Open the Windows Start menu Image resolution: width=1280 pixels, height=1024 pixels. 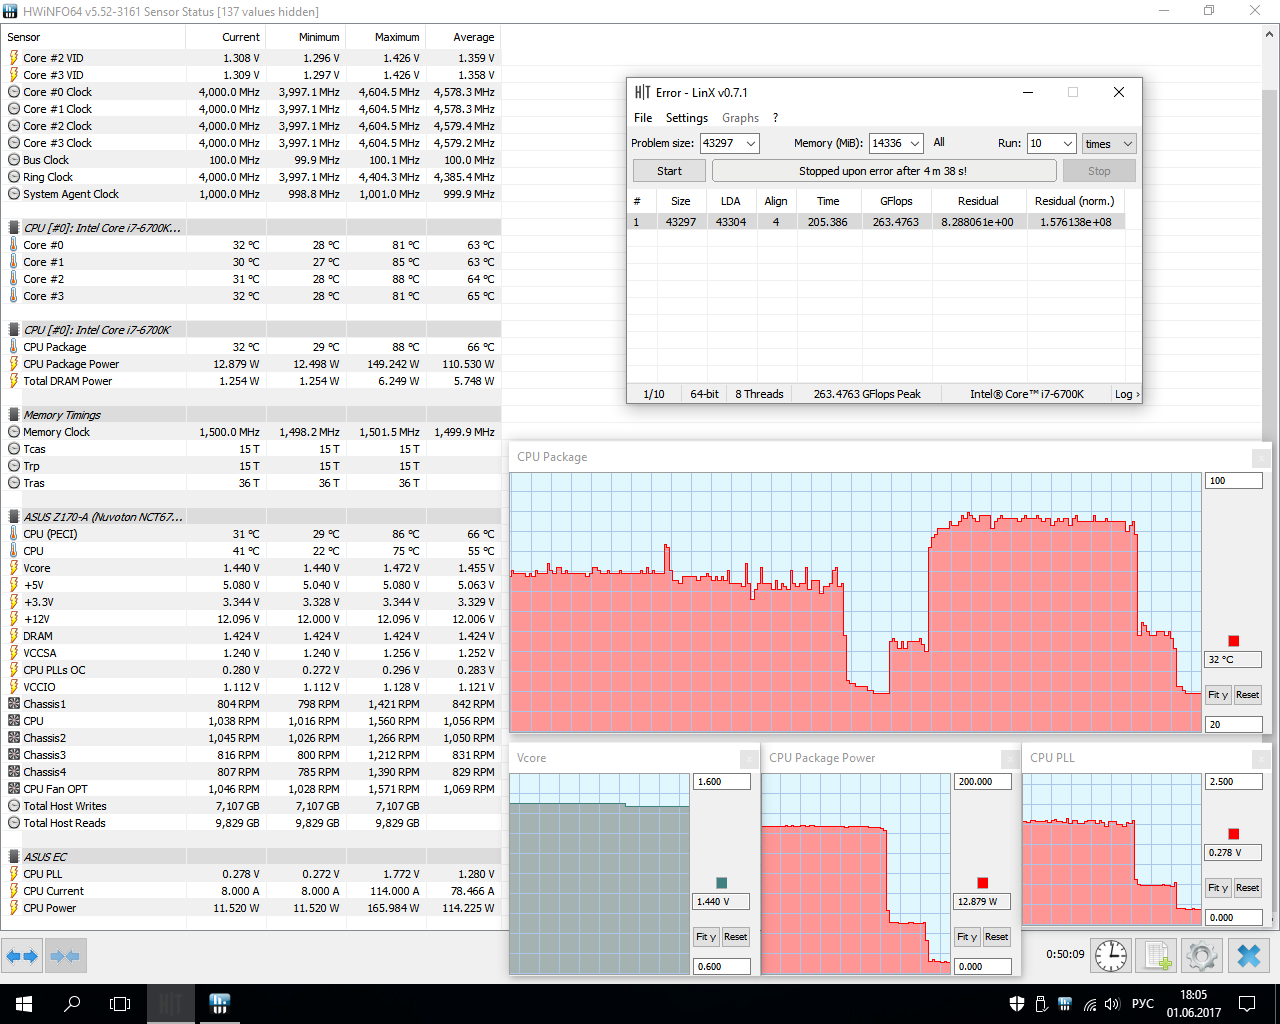(24, 1004)
